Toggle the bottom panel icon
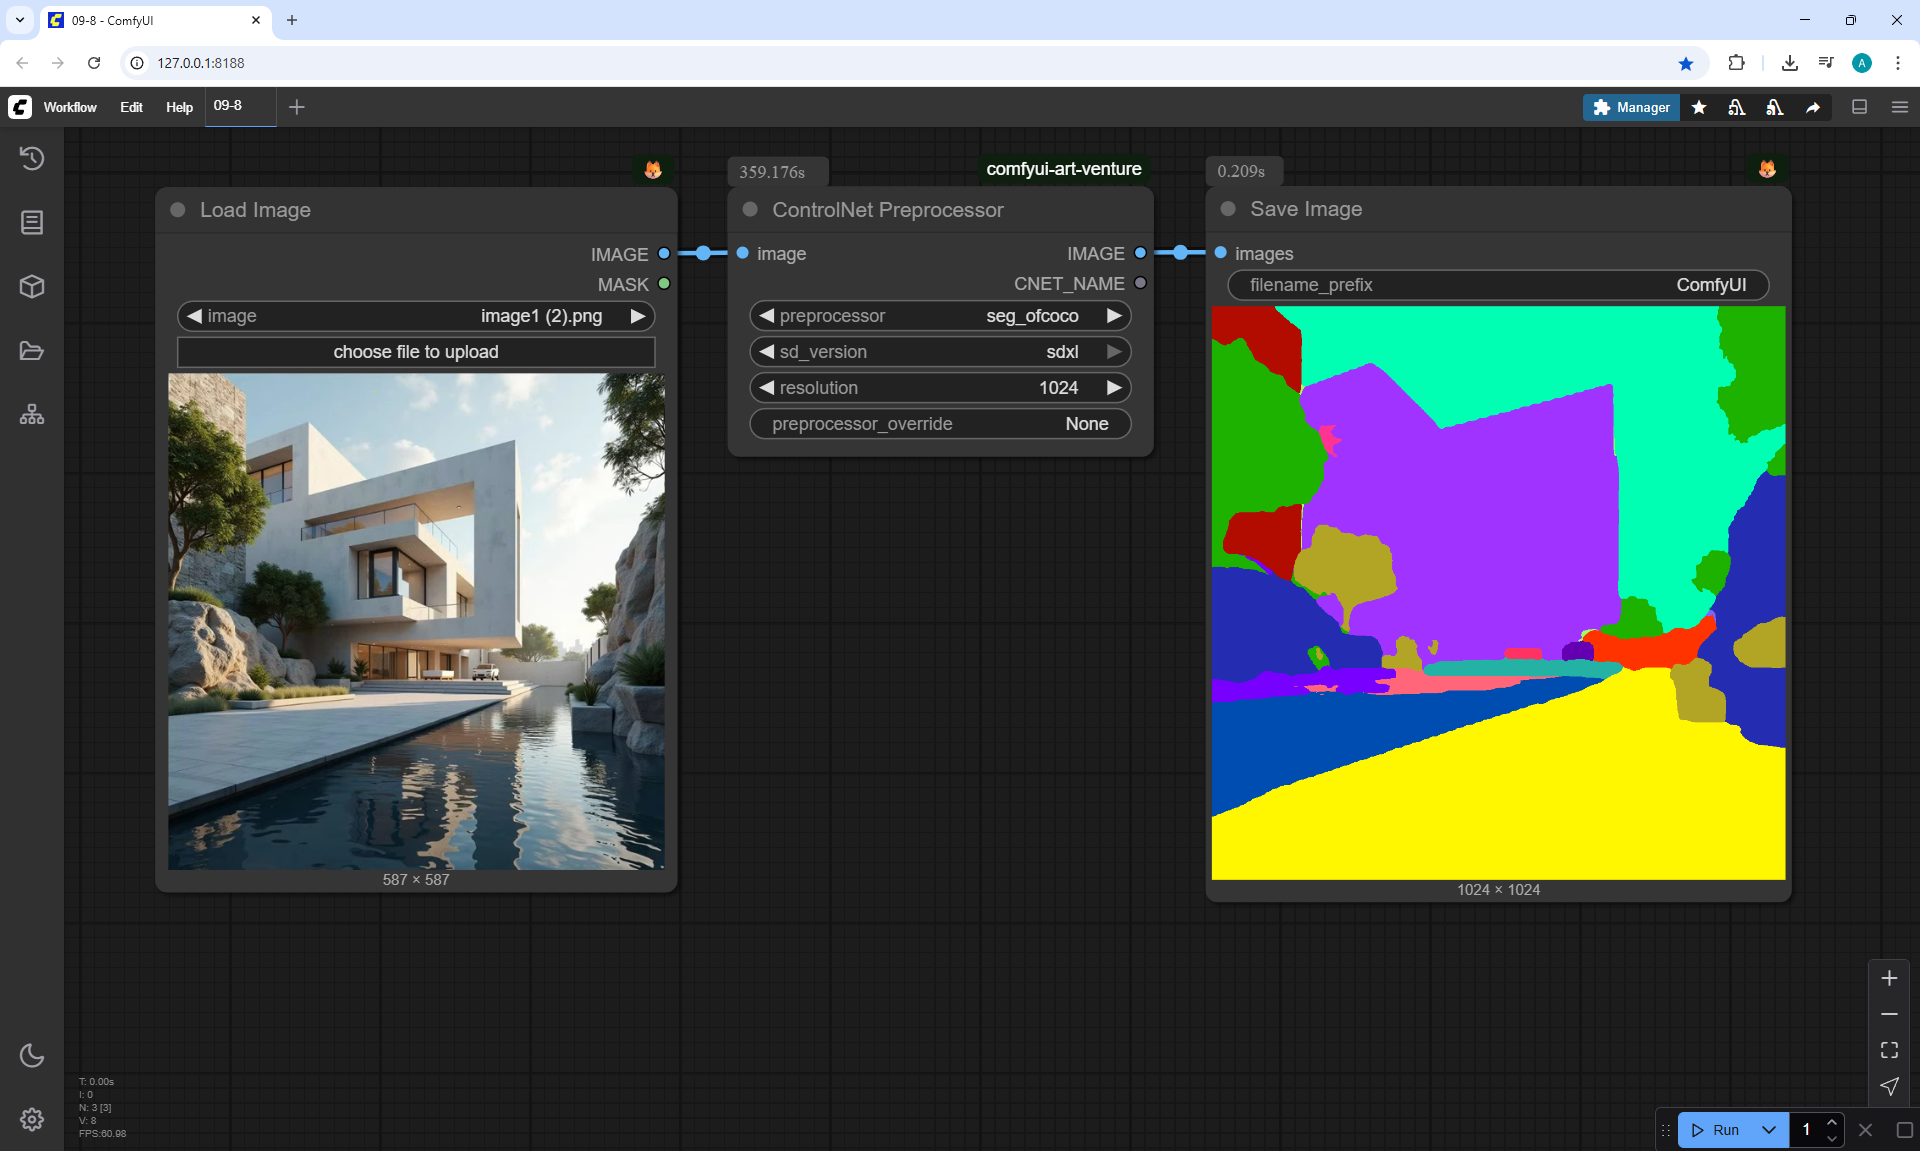The image size is (1920, 1151). click(x=1859, y=107)
